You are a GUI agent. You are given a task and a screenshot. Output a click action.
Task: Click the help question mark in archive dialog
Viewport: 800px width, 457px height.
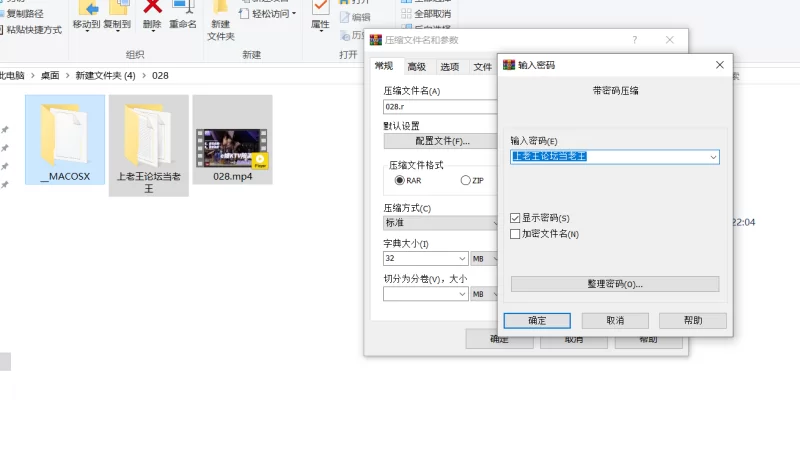tap(635, 40)
